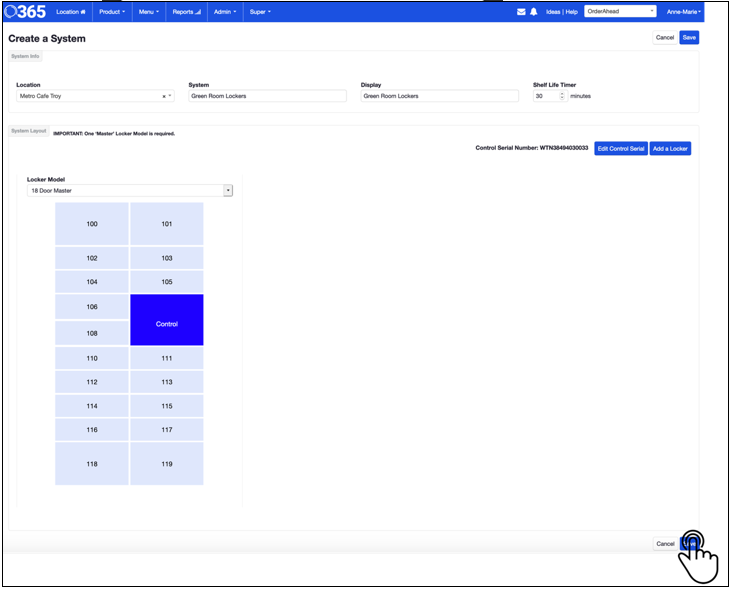731x589 pixels.
Task: Click the Display name input field
Action: (x=439, y=96)
